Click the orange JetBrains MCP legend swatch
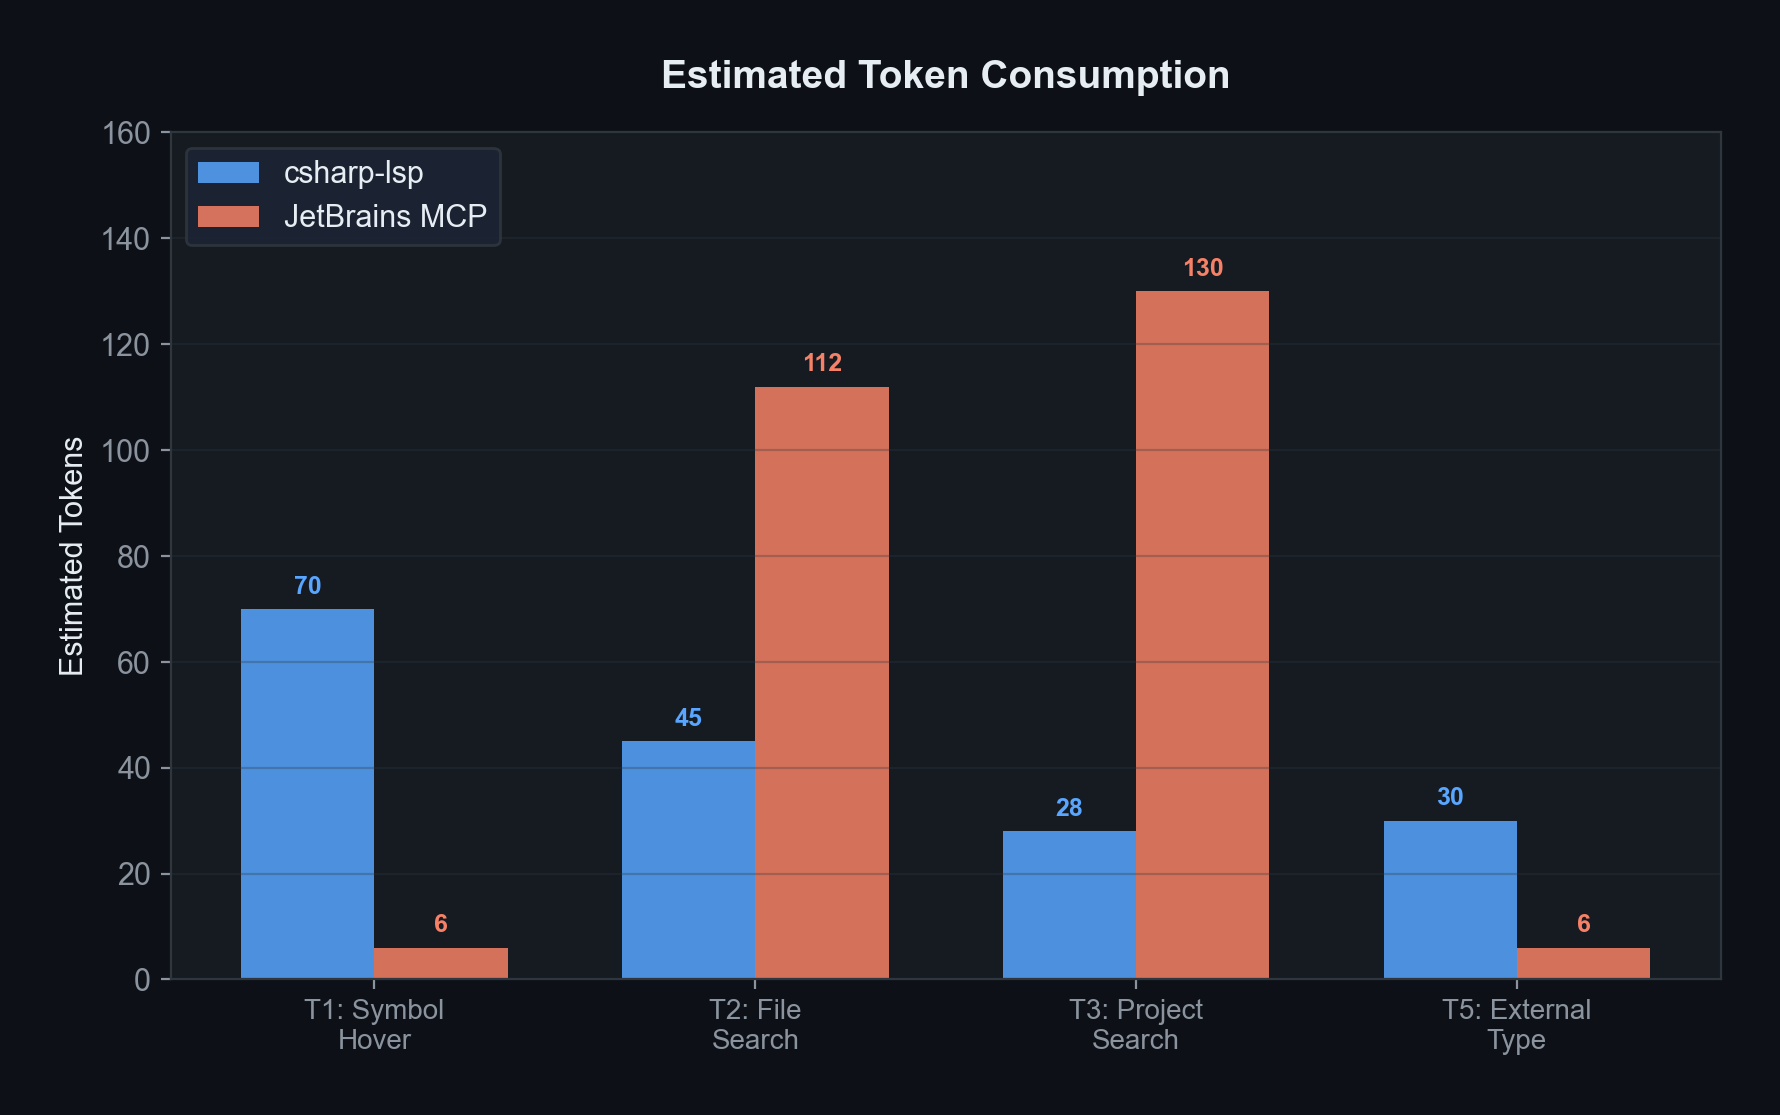1780x1115 pixels. [x=228, y=216]
